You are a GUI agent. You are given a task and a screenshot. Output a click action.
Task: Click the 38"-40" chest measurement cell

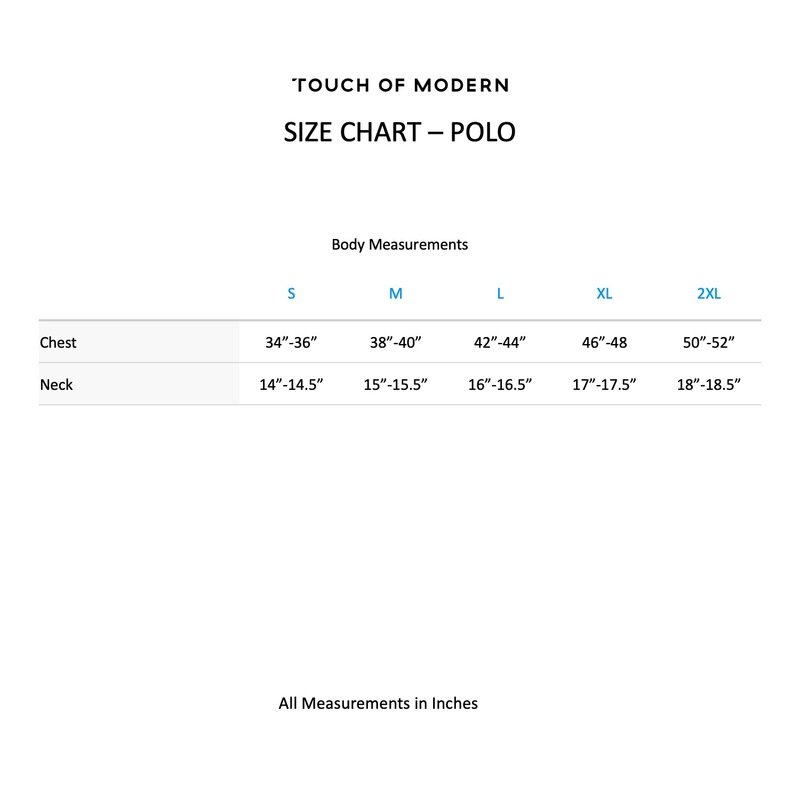396,342
